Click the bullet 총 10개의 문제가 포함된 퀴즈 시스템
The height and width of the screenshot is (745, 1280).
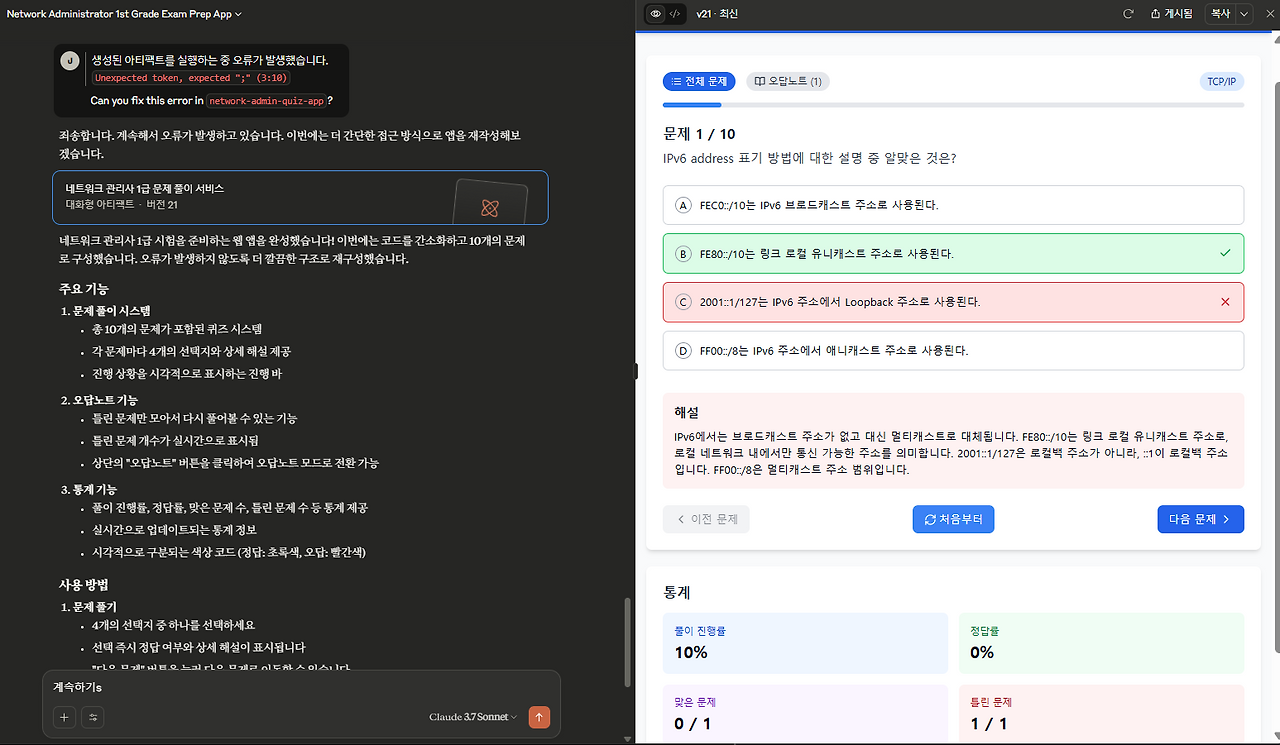(177, 329)
